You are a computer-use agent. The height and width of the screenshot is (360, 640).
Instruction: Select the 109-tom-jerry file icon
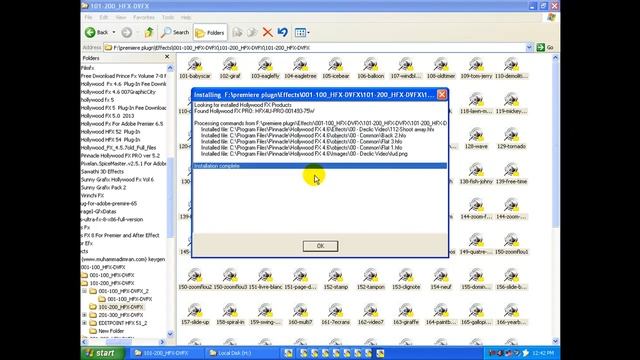click(x=476, y=68)
